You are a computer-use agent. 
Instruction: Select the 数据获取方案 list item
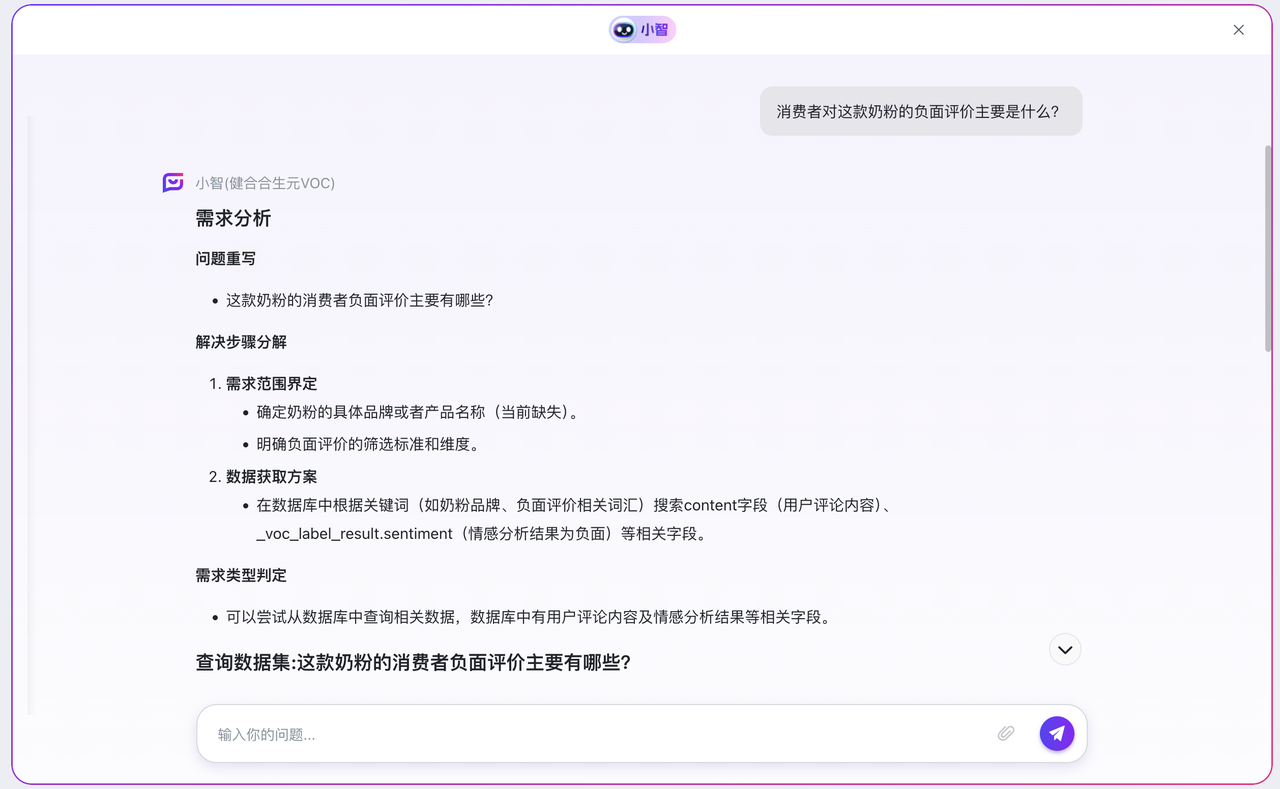tap(271, 477)
